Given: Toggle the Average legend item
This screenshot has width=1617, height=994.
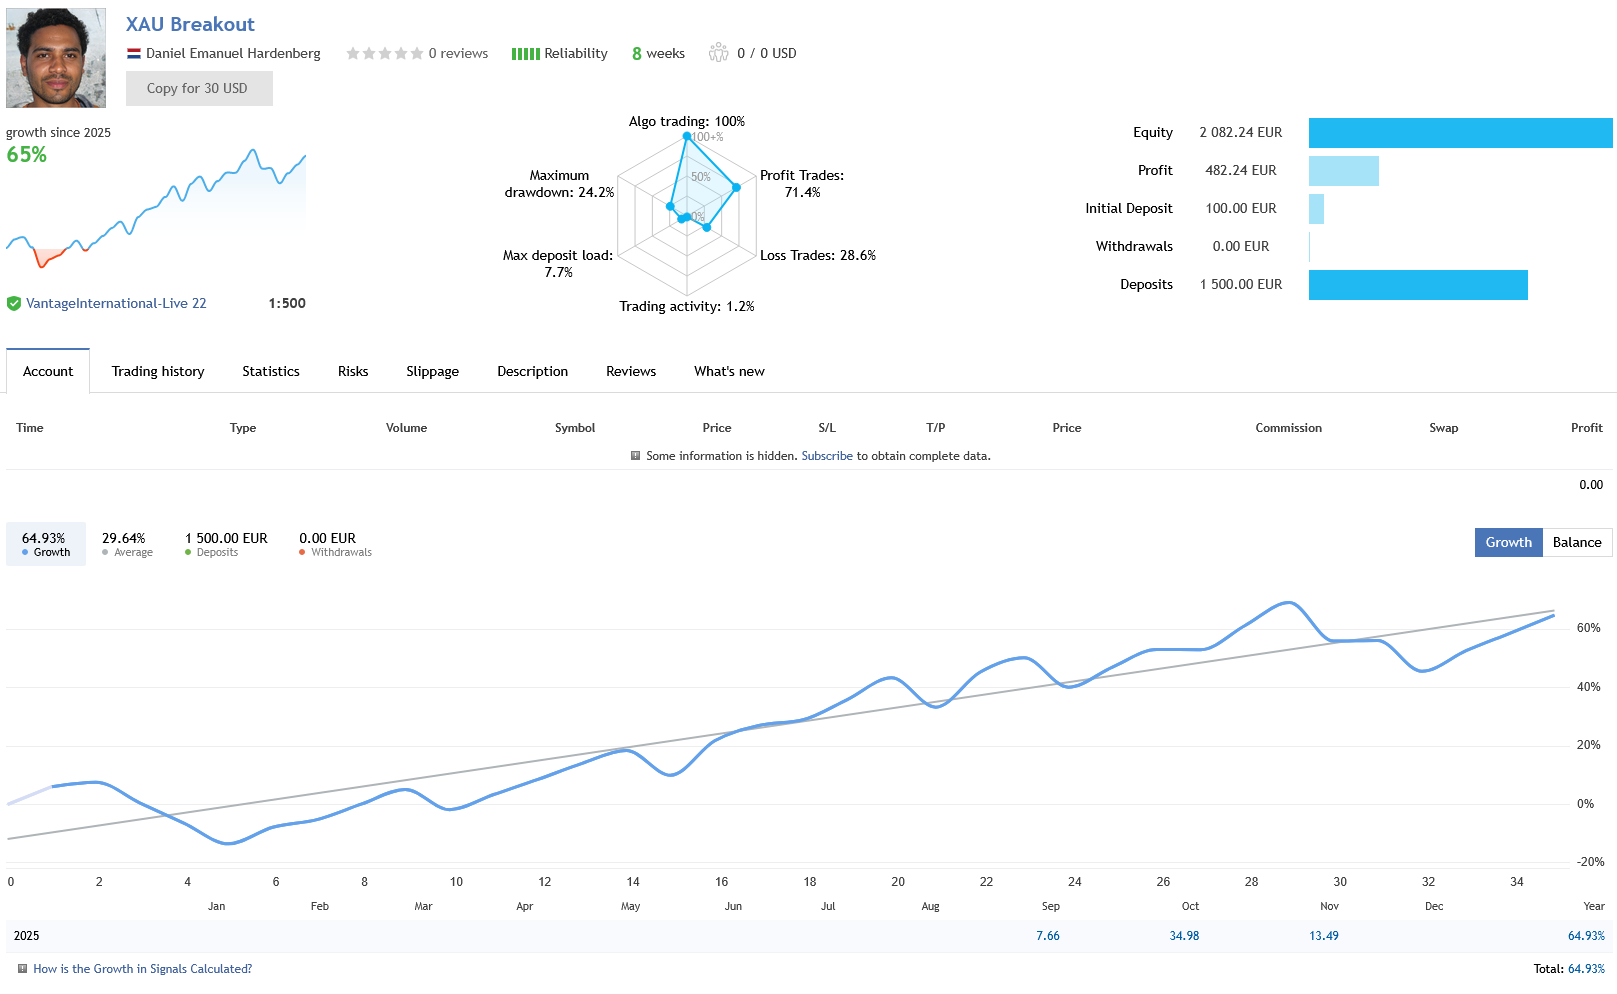Looking at the screenshot, I should tap(125, 544).
